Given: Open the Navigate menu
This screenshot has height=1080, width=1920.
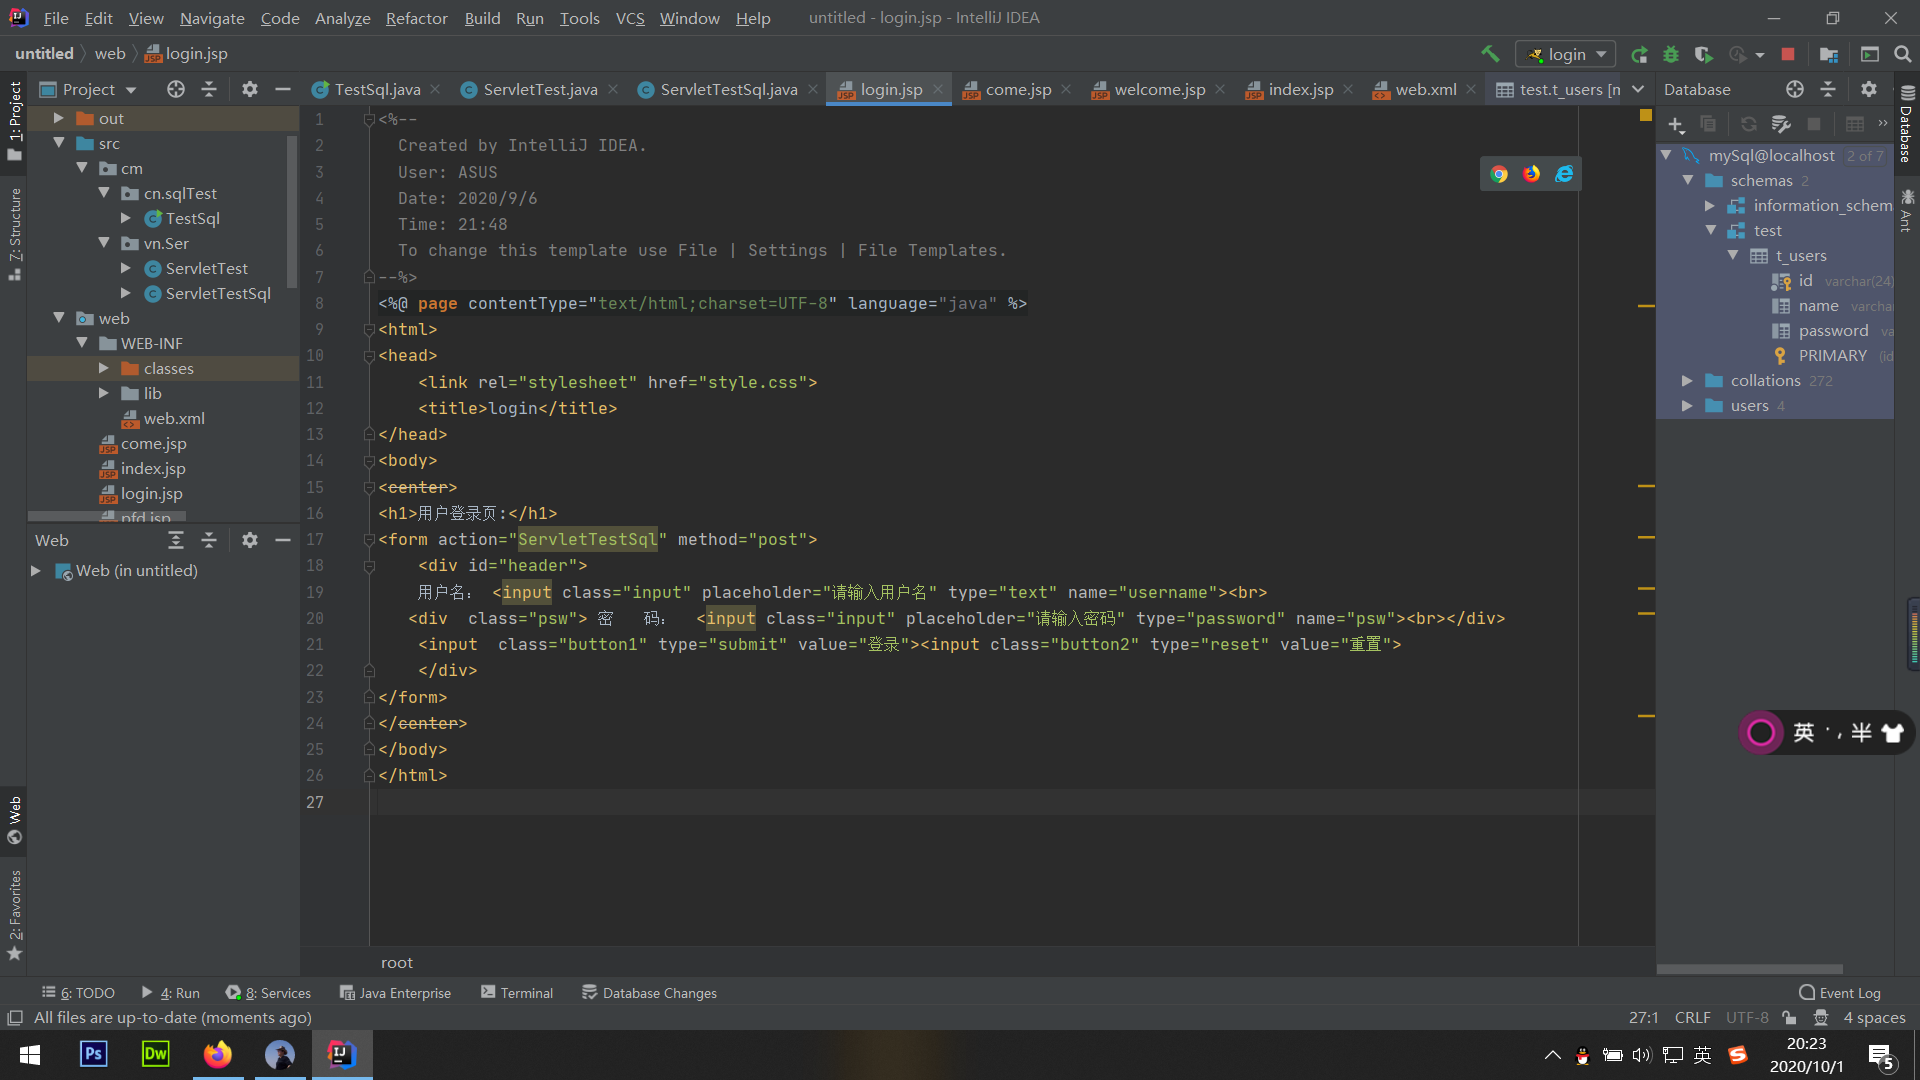Looking at the screenshot, I should pos(212,18).
